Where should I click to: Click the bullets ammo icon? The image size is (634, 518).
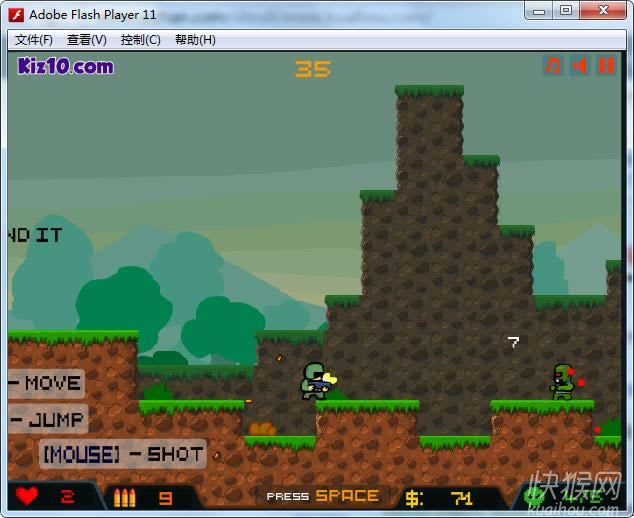tap(124, 497)
